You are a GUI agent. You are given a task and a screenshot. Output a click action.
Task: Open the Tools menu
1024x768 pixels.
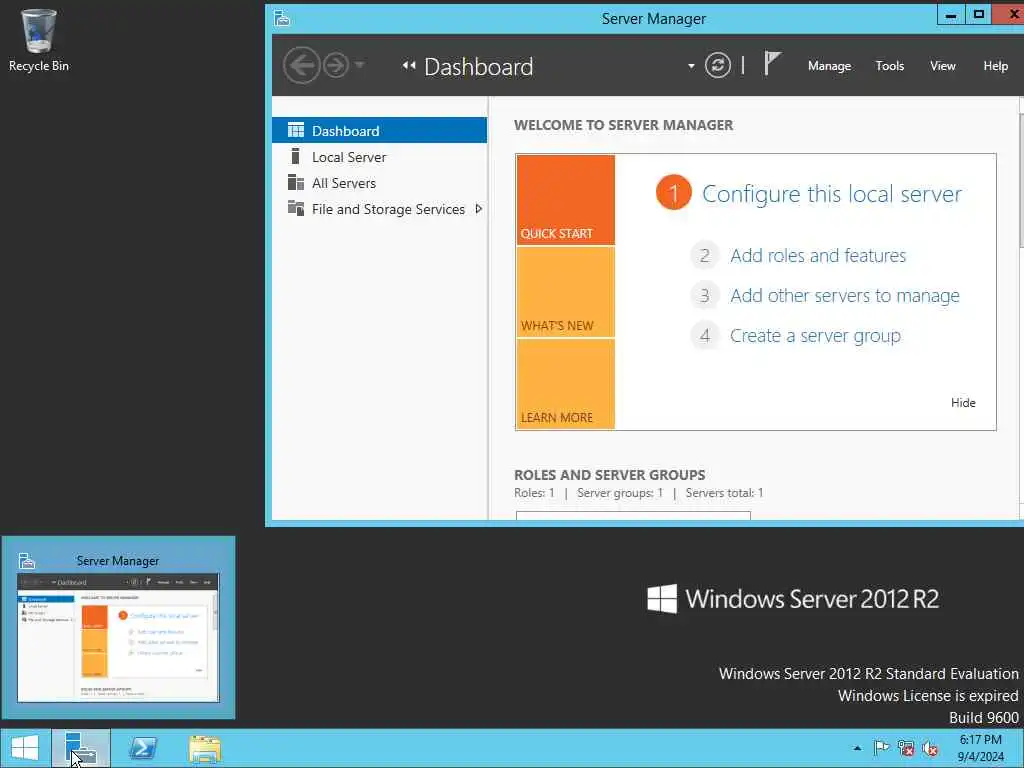pyautogui.click(x=889, y=66)
